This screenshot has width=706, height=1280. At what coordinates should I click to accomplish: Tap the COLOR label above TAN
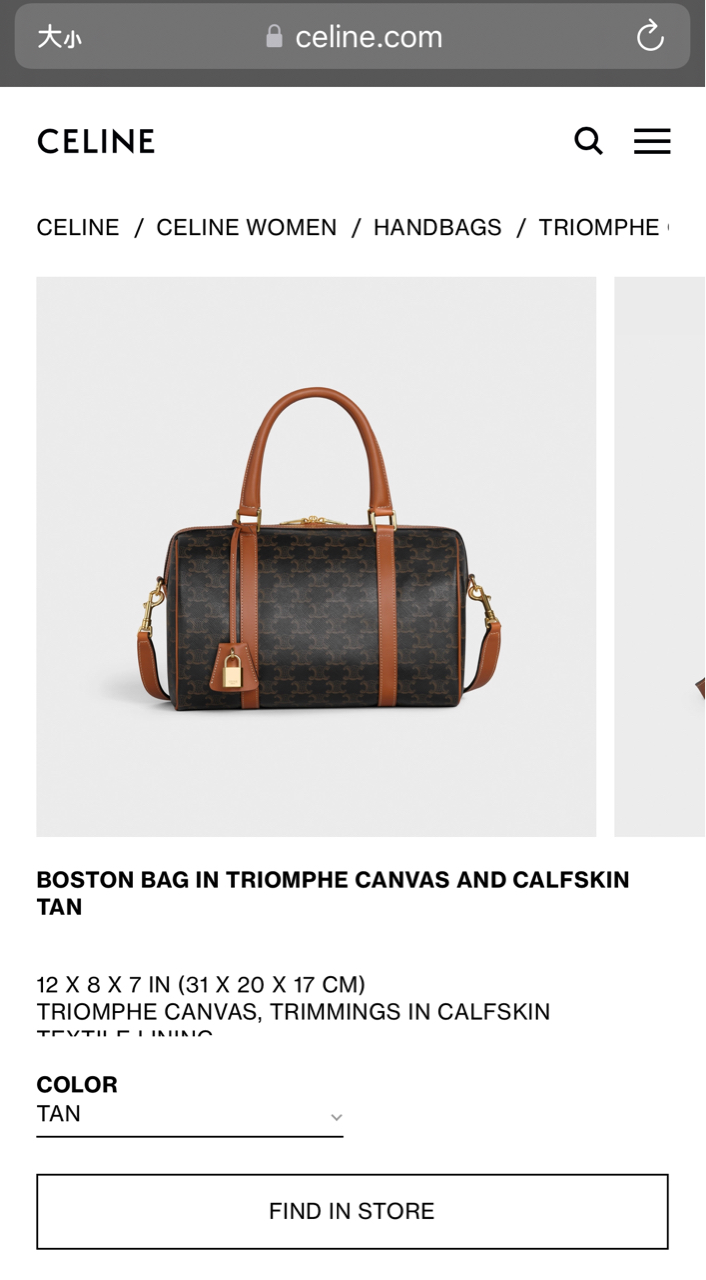(77, 1084)
